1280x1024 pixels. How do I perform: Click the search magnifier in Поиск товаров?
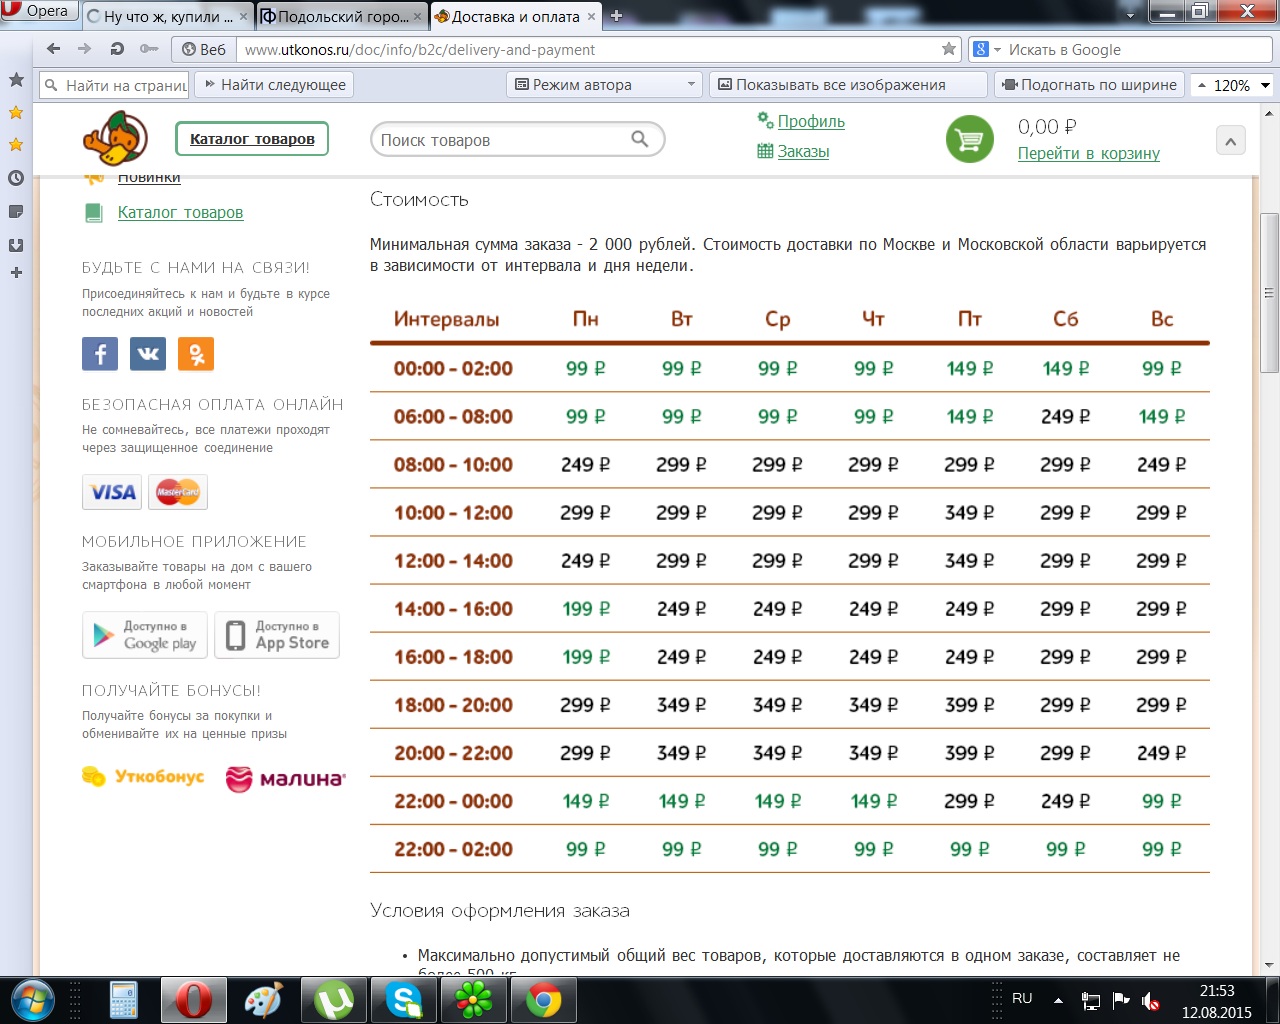(640, 140)
